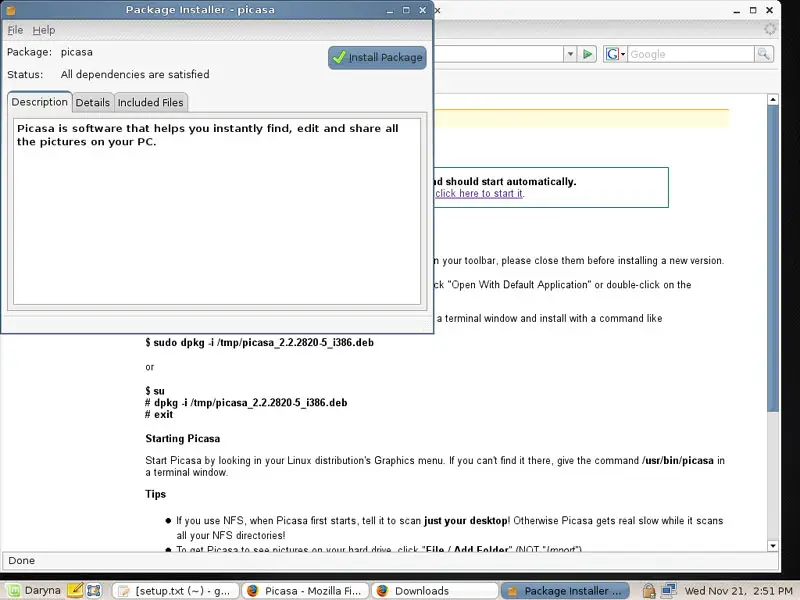The image size is (800, 600).
Task: Click the 'sudo dpkg -i' command line text
Action: click(260, 342)
